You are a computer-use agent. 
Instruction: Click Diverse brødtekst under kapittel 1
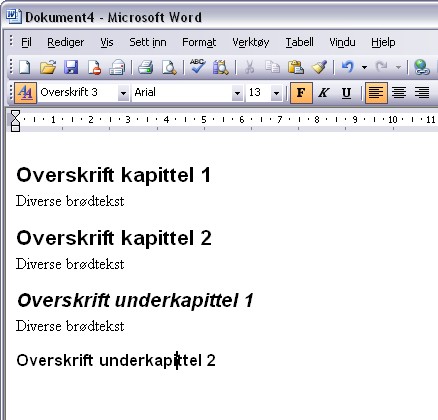click(x=70, y=201)
